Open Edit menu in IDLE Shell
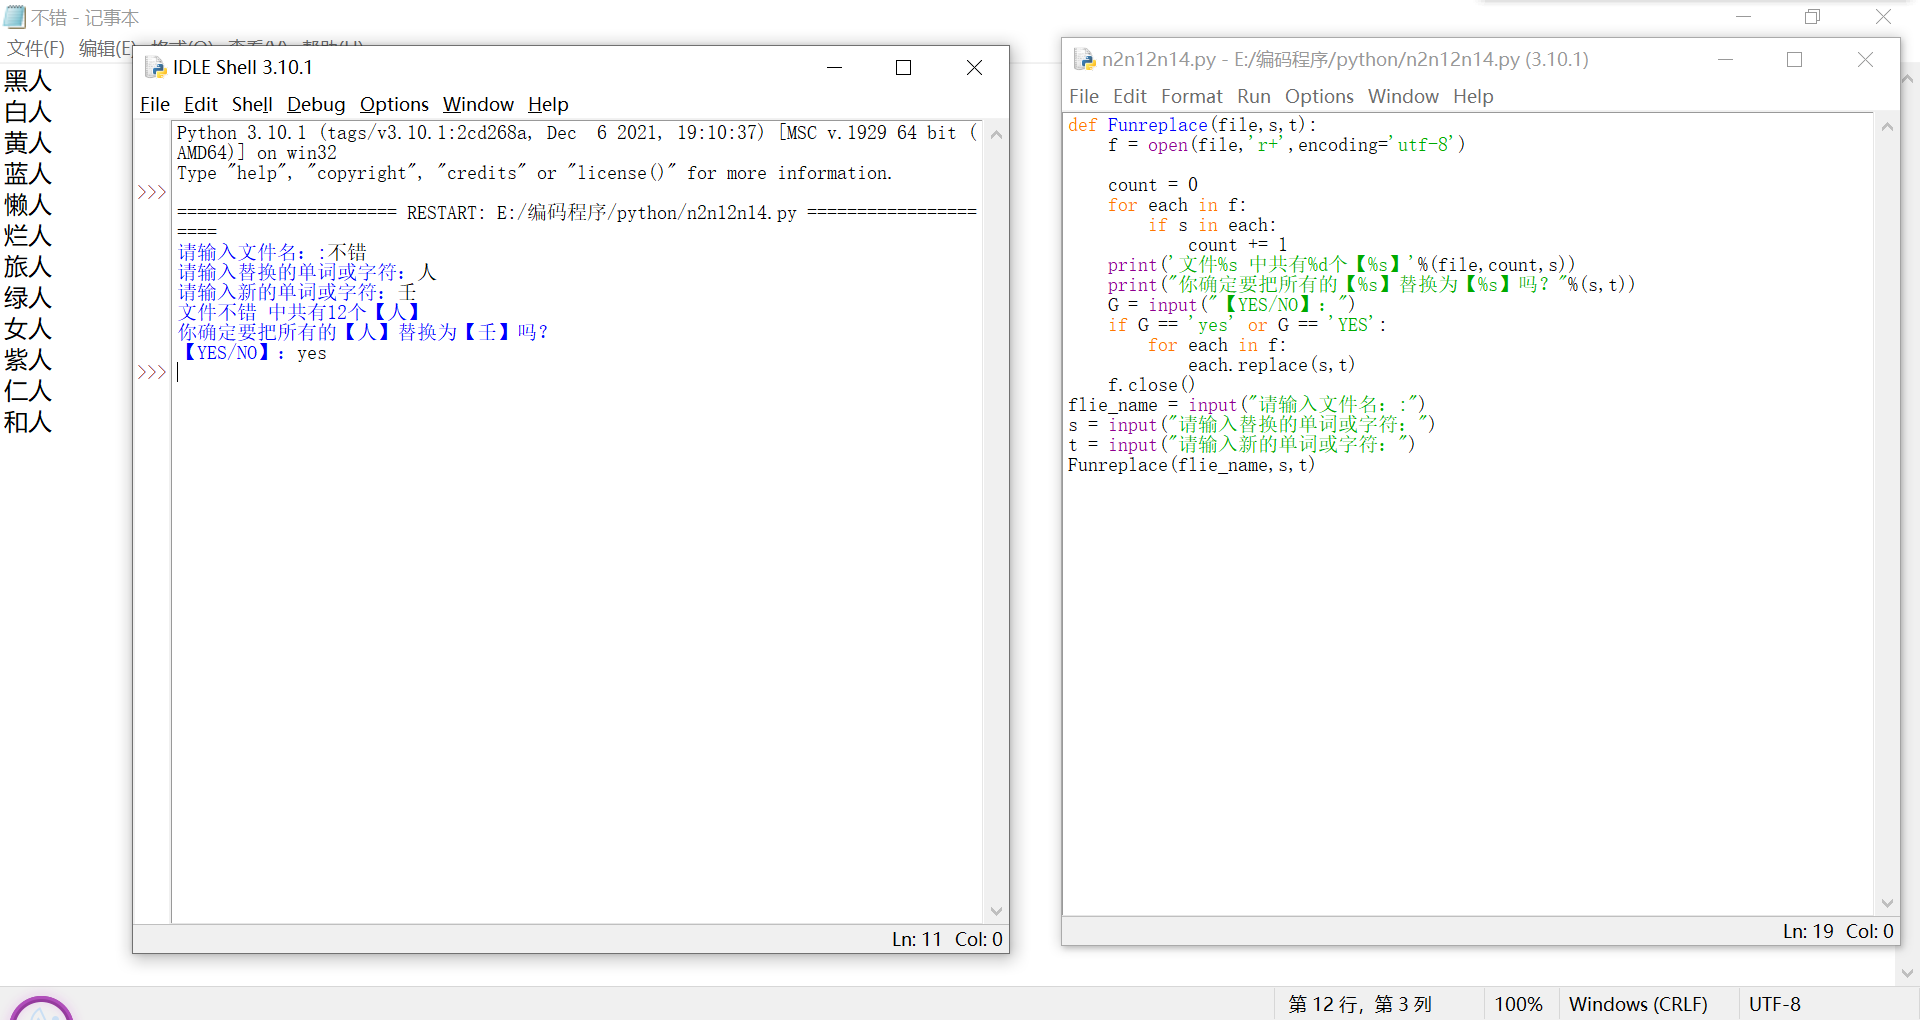 pos(200,104)
